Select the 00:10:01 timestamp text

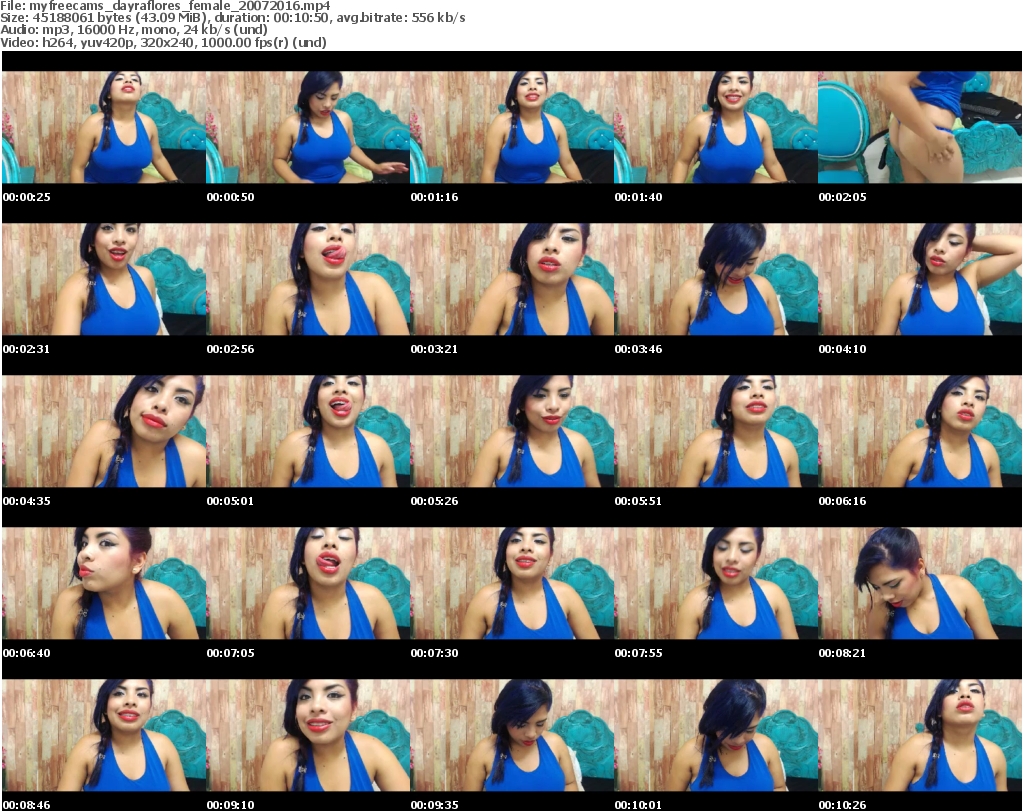tap(639, 805)
